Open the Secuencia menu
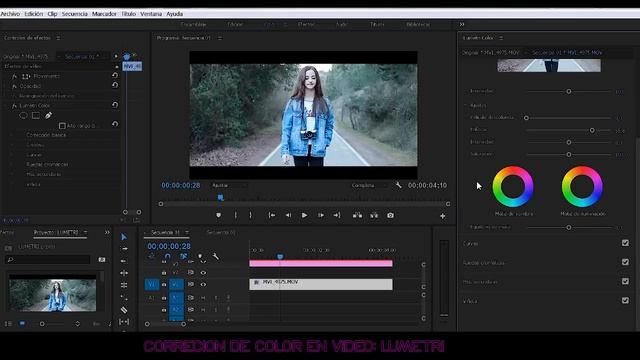Screen dimensions: 640x360 click(75, 14)
